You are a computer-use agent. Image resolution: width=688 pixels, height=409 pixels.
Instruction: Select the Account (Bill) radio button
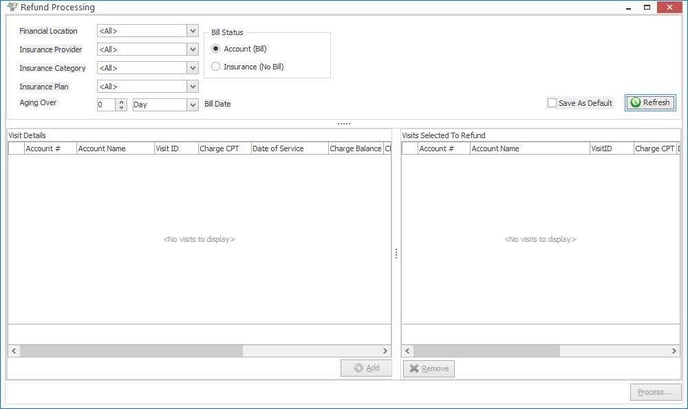[215, 49]
